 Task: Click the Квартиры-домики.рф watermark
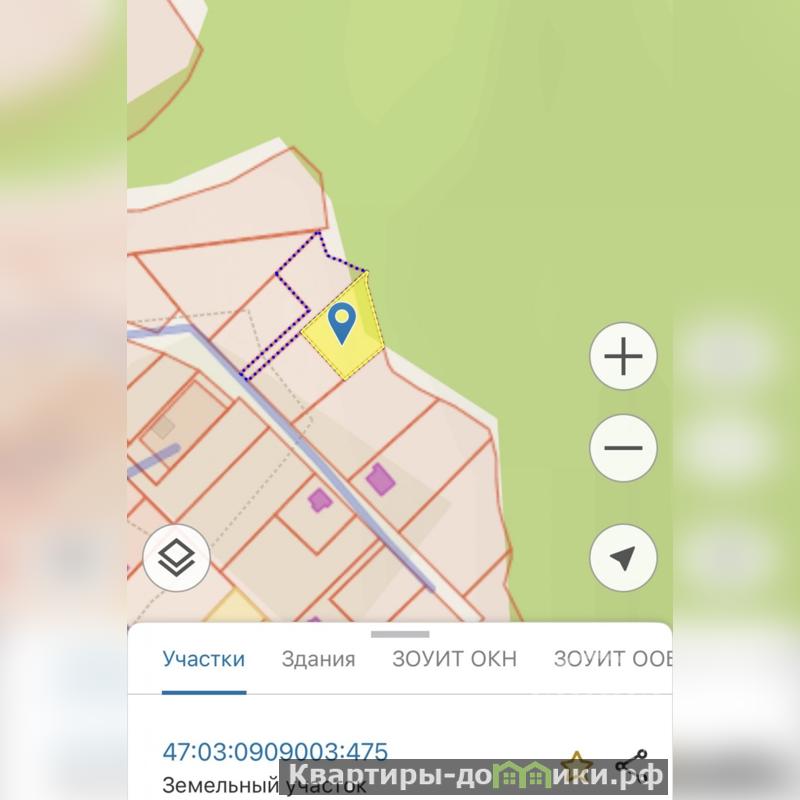473,777
